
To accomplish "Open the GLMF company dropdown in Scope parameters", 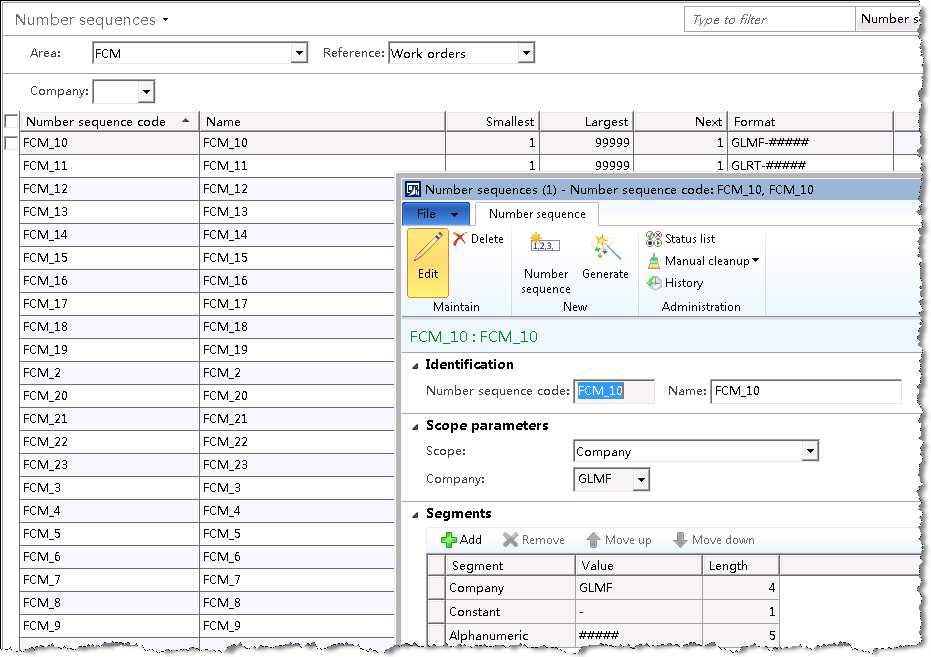I will click(x=641, y=480).
